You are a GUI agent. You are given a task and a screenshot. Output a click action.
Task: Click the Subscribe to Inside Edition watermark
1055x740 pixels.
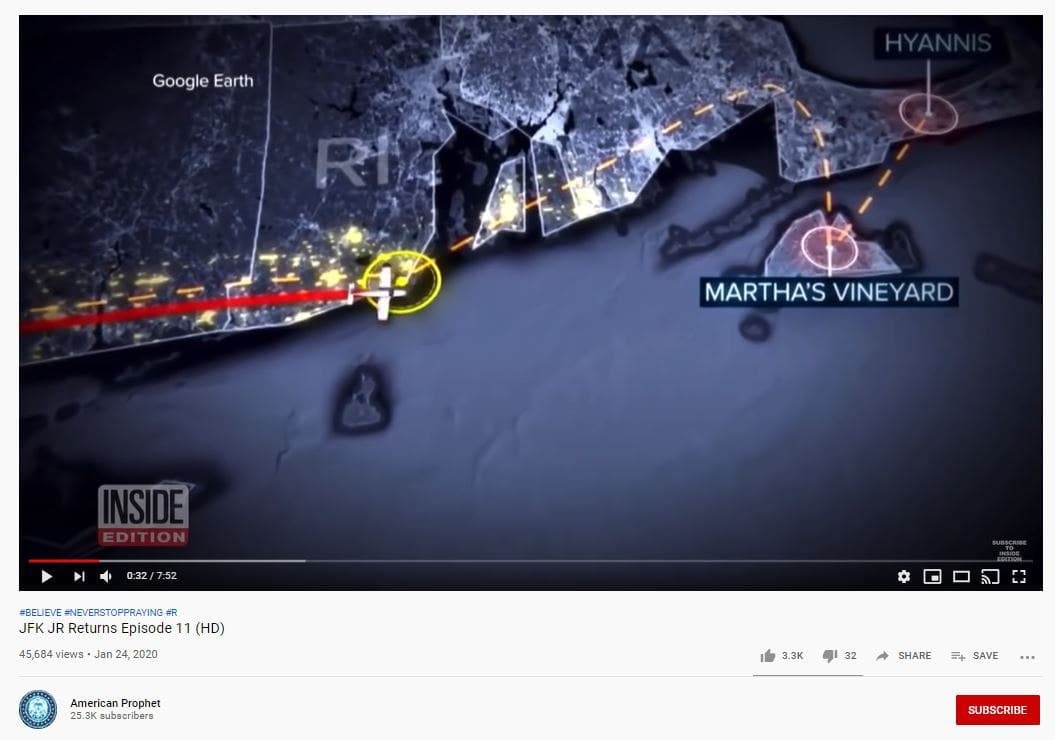1009,550
